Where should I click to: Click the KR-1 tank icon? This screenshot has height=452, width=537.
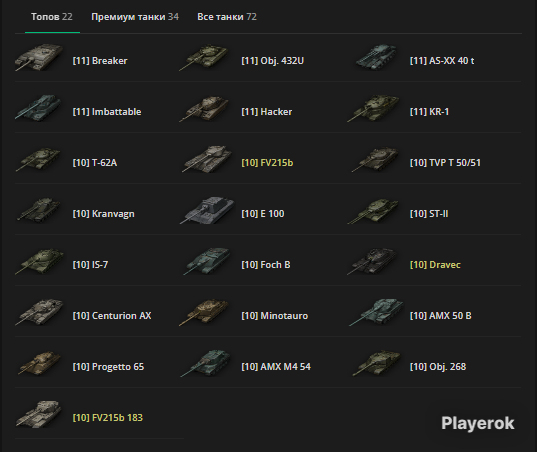point(373,108)
